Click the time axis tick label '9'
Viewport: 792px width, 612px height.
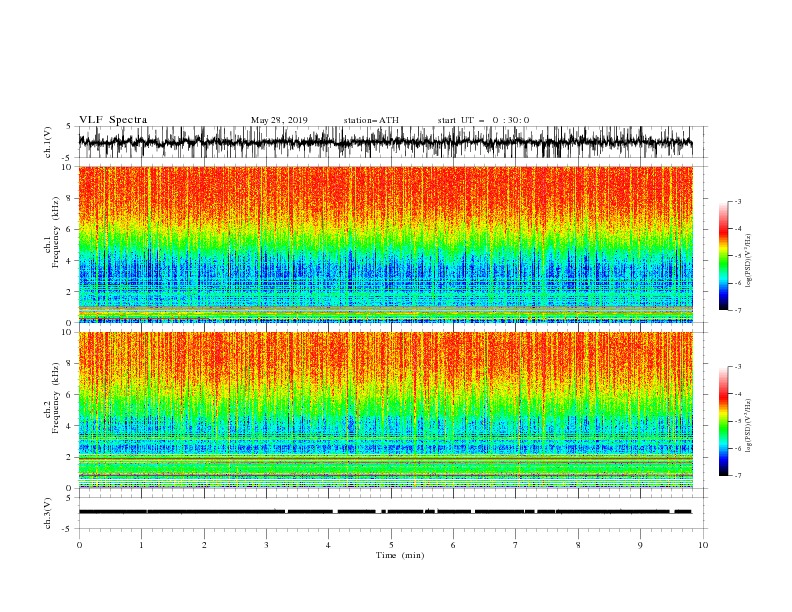640,545
